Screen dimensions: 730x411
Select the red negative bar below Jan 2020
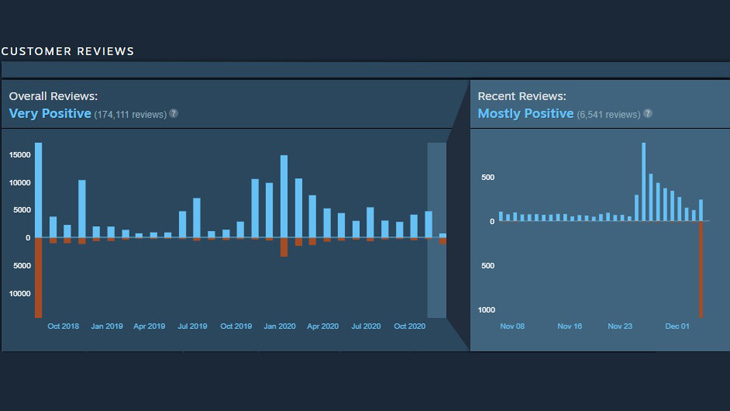(284, 247)
